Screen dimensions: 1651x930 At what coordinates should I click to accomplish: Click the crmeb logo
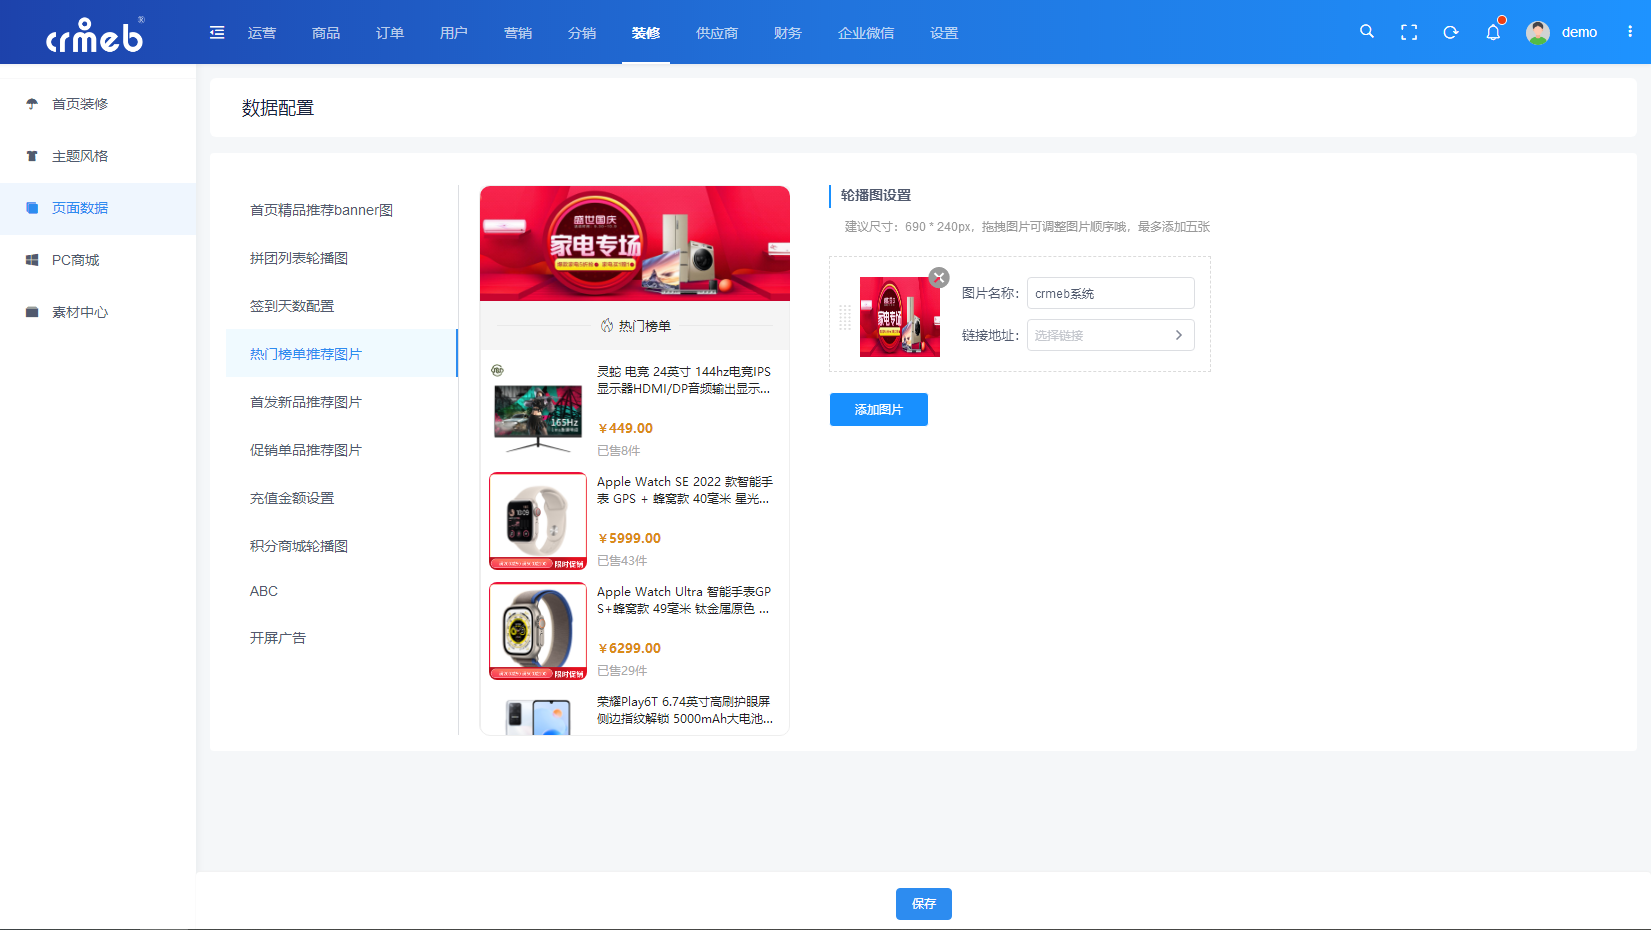tap(95, 35)
